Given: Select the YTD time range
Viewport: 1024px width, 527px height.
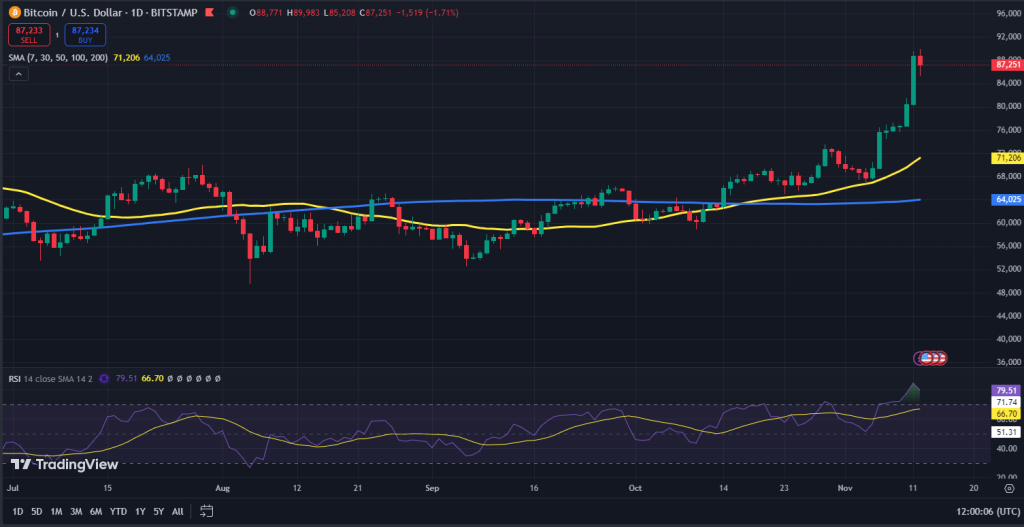Looking at the screenshot, I should (118, 511).
